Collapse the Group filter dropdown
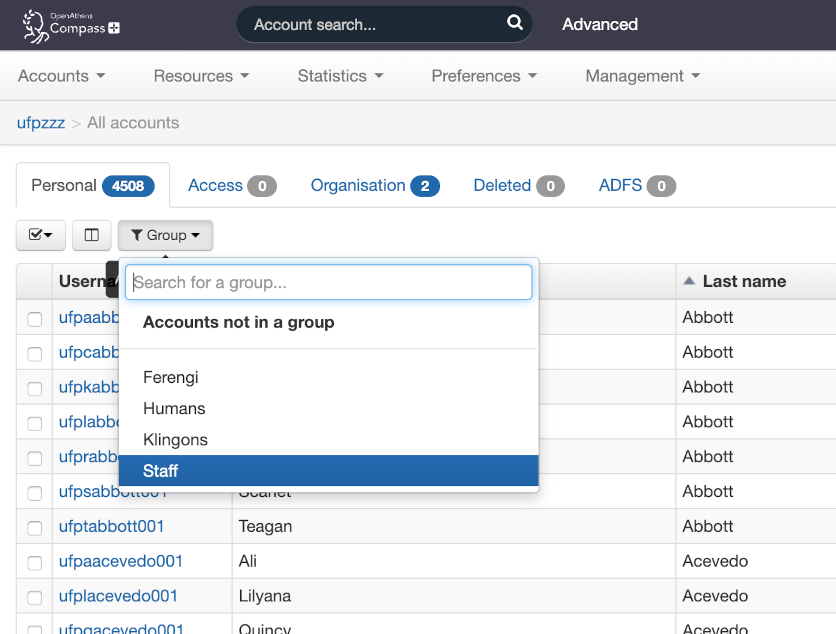The image size is (836, 634). tap(165, 235)
